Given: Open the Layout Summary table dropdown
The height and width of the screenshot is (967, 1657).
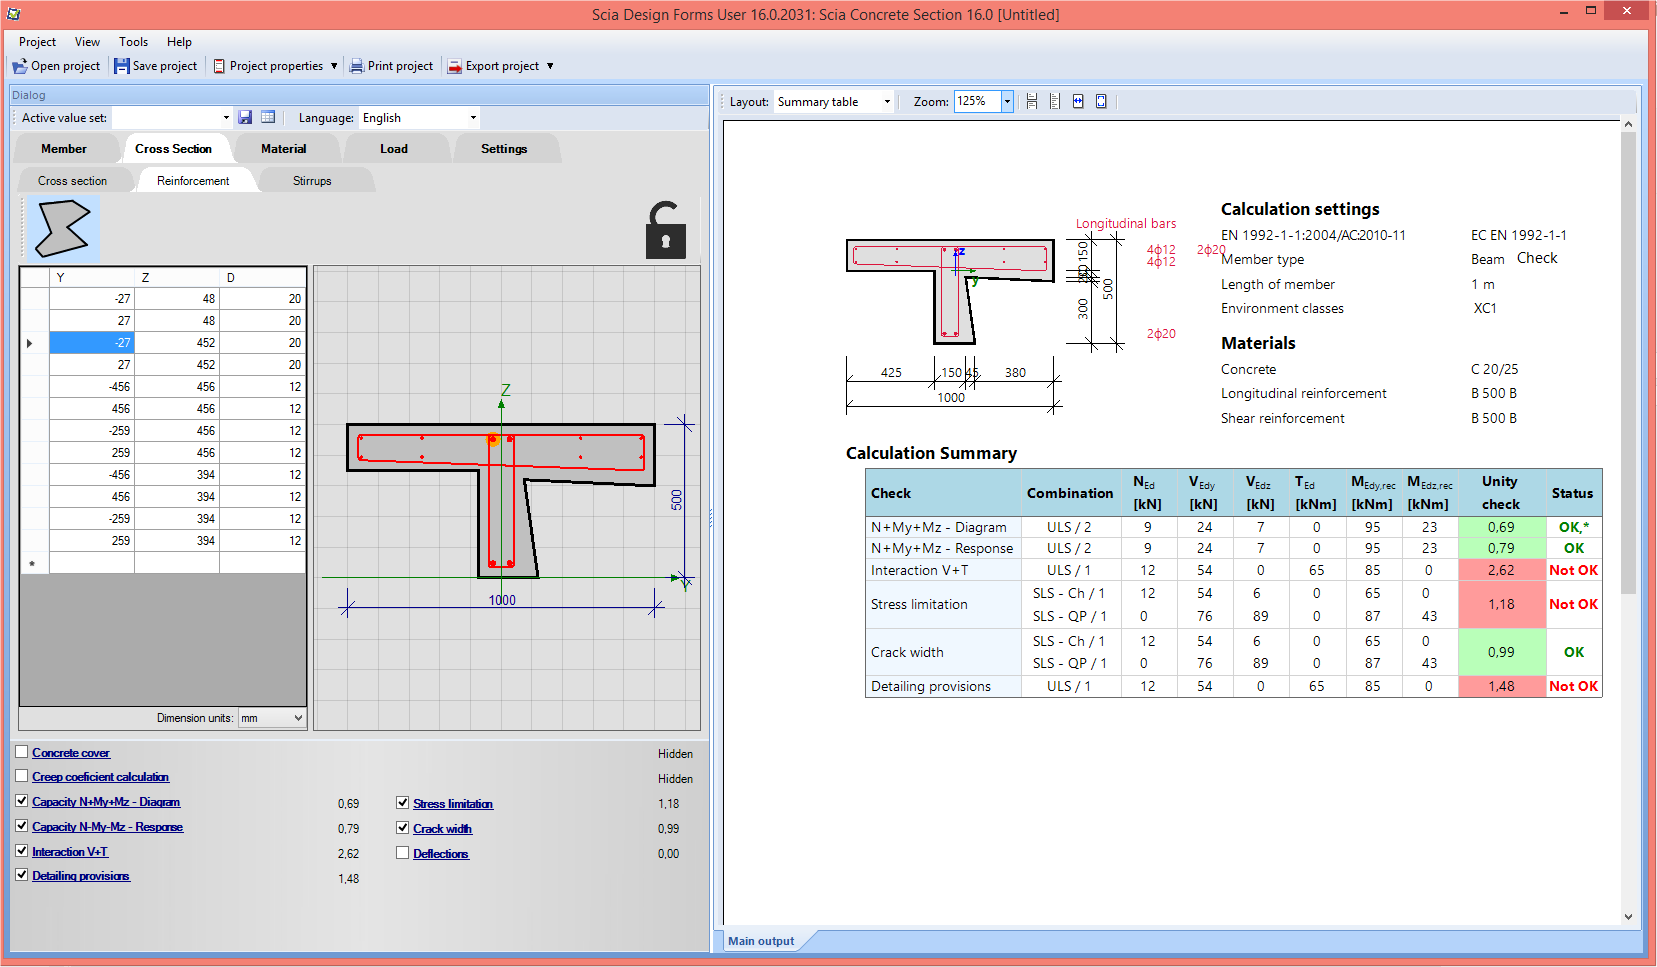Looking at the screenshot, I should pos(886,102).
